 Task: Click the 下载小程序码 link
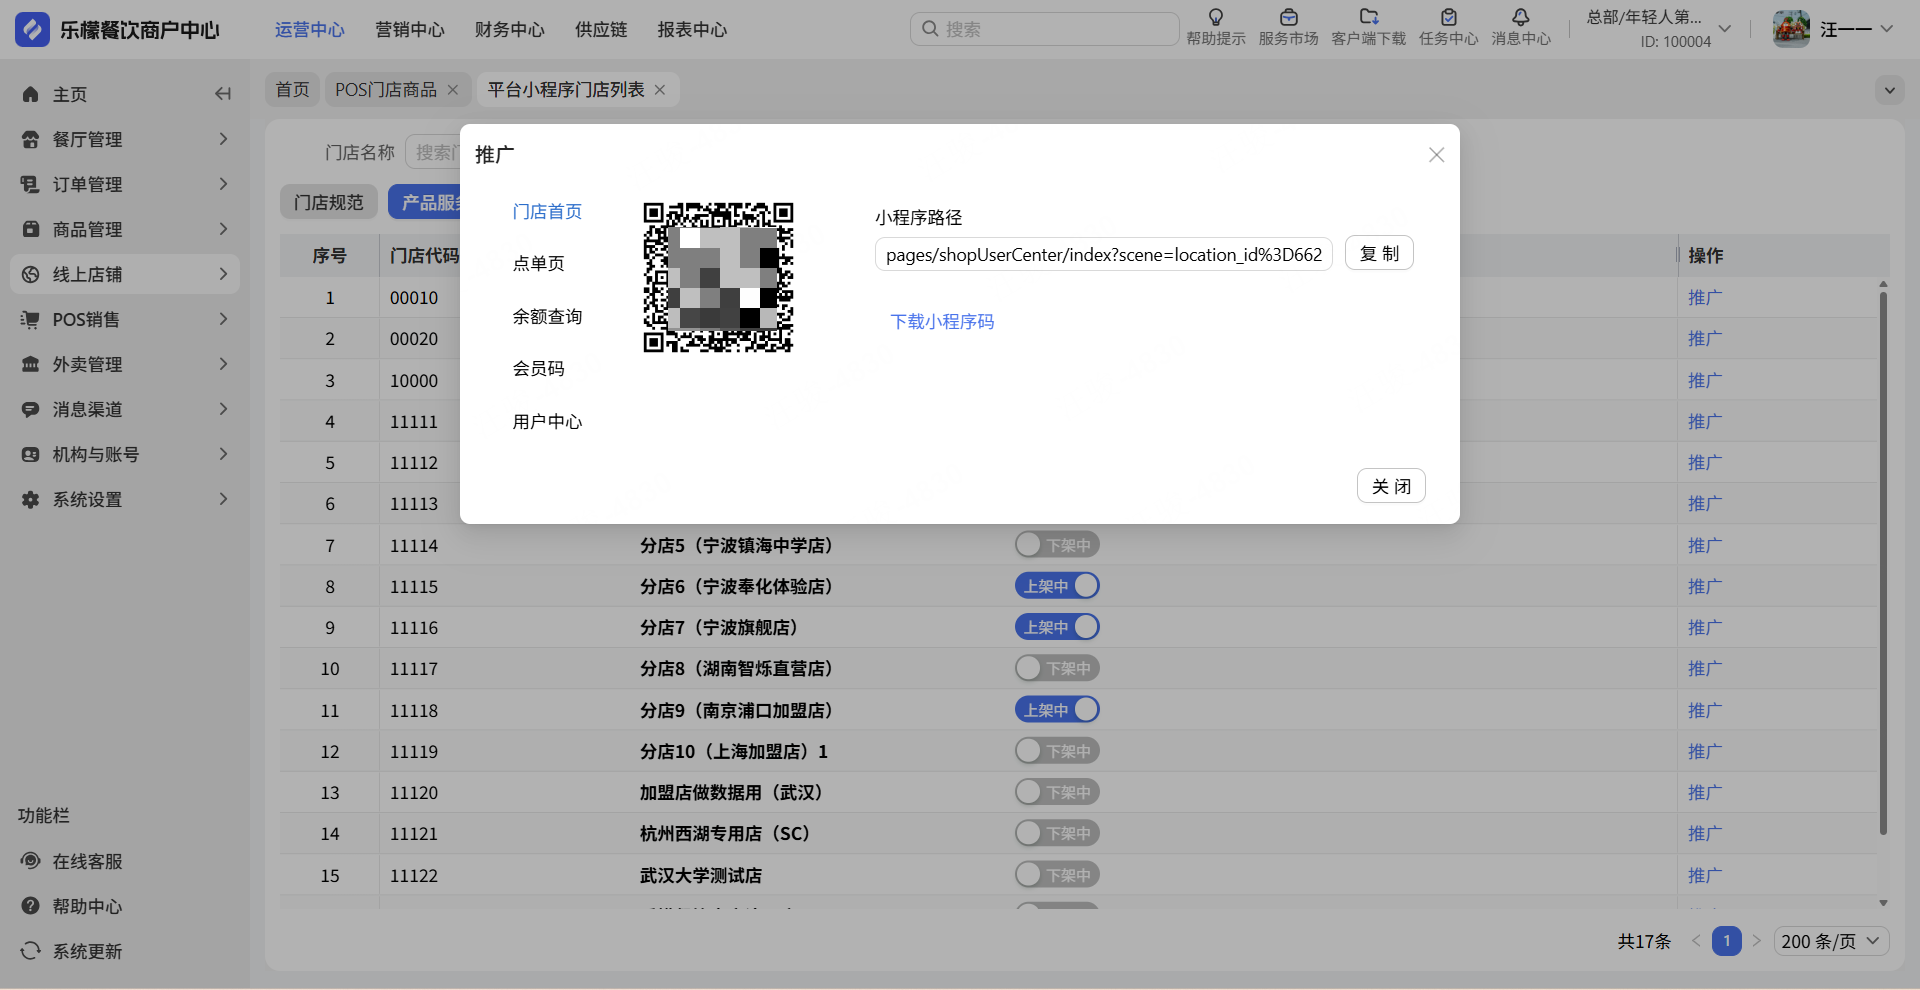[x=942, y=322]
